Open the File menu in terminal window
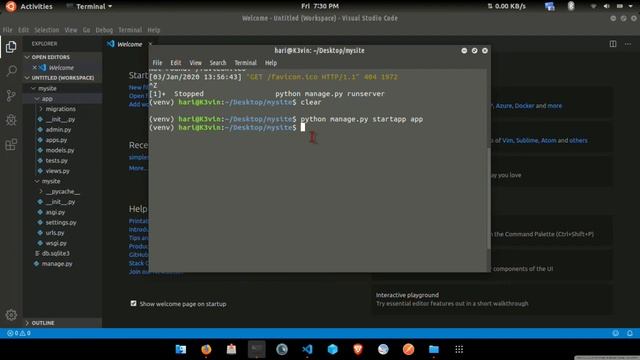Screen dimensions: 640x360 [157, 63]
